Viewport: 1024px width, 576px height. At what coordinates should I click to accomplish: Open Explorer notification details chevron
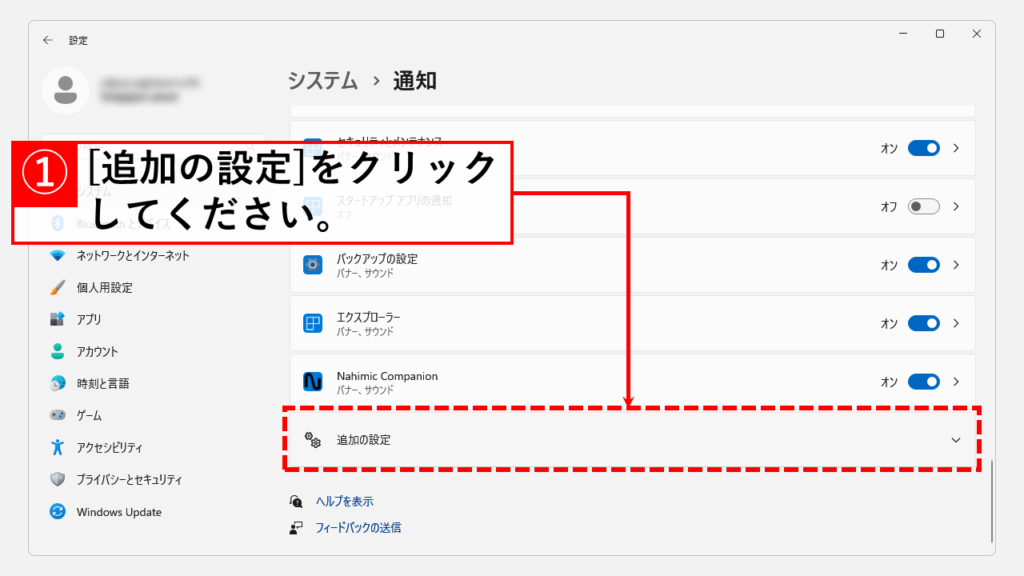click(x=956, y=323)
